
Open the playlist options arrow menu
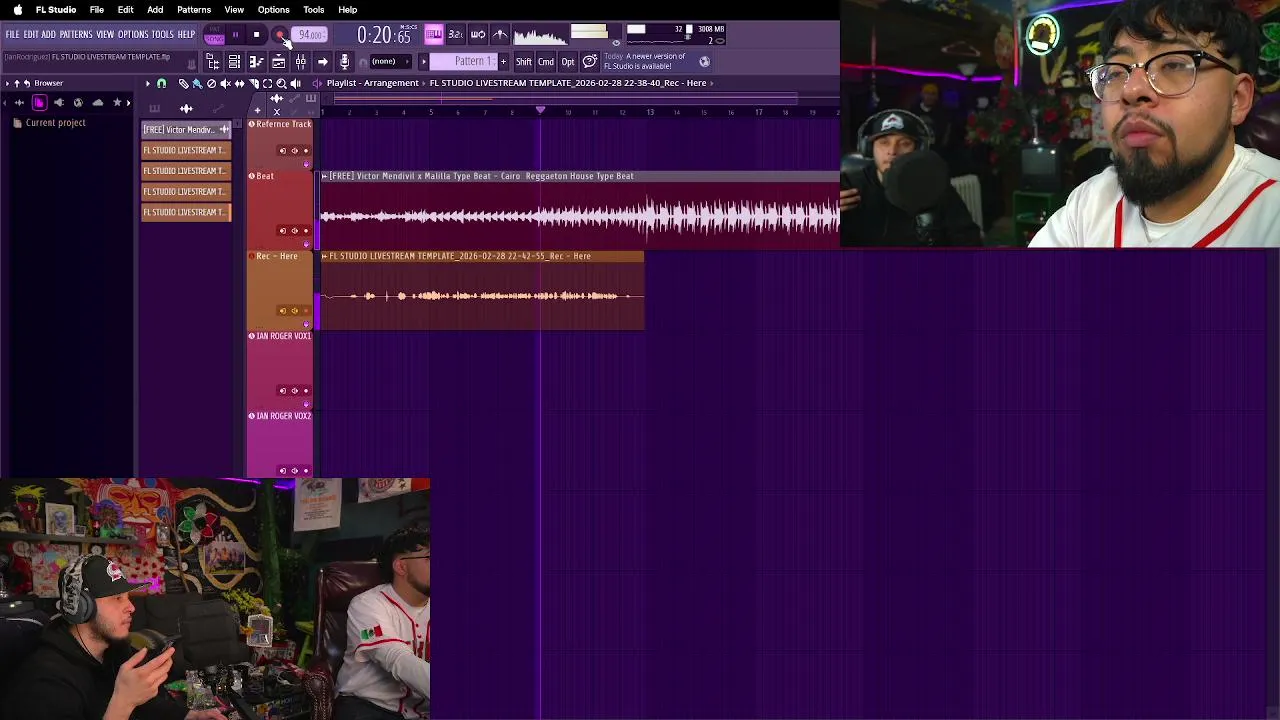[148, 83]
